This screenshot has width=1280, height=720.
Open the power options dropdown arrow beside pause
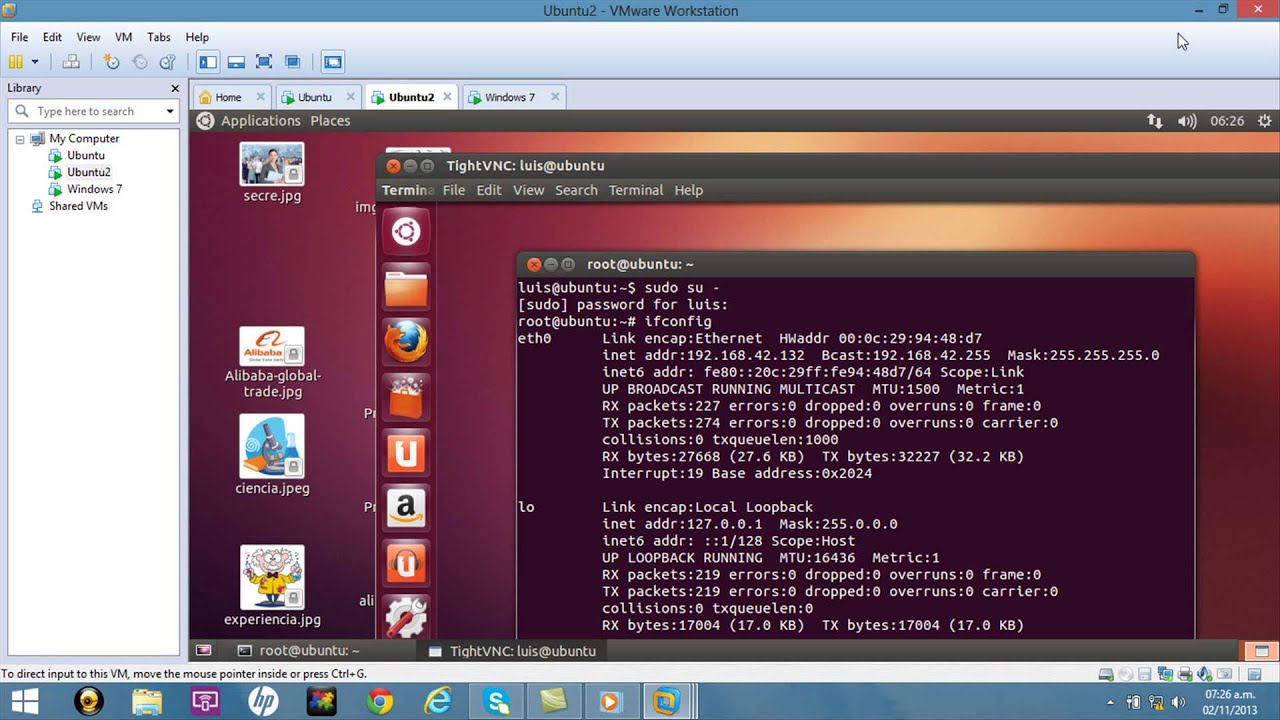tap(35, 62)
